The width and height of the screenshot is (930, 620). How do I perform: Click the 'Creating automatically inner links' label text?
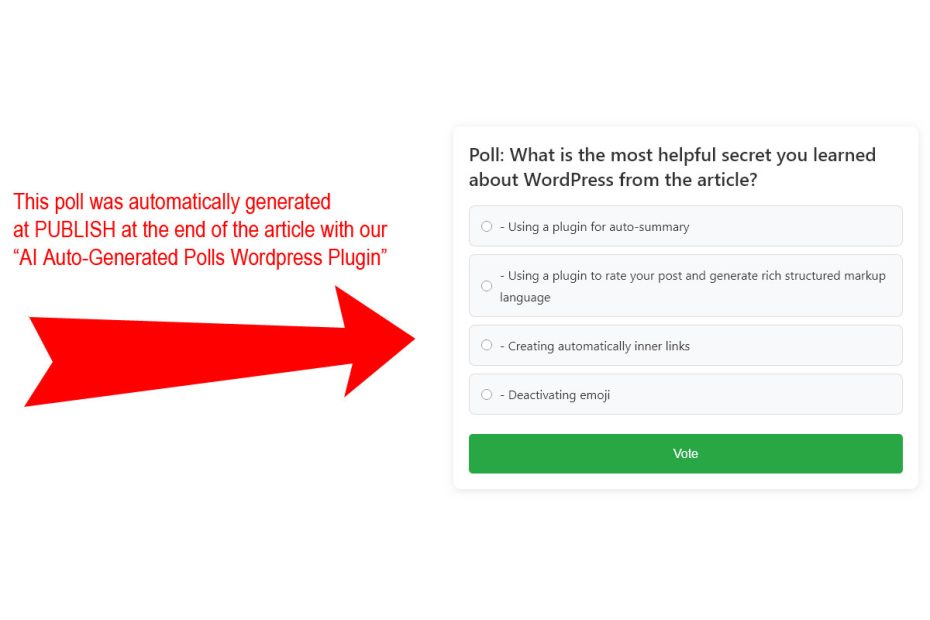[x=594, y=346]
